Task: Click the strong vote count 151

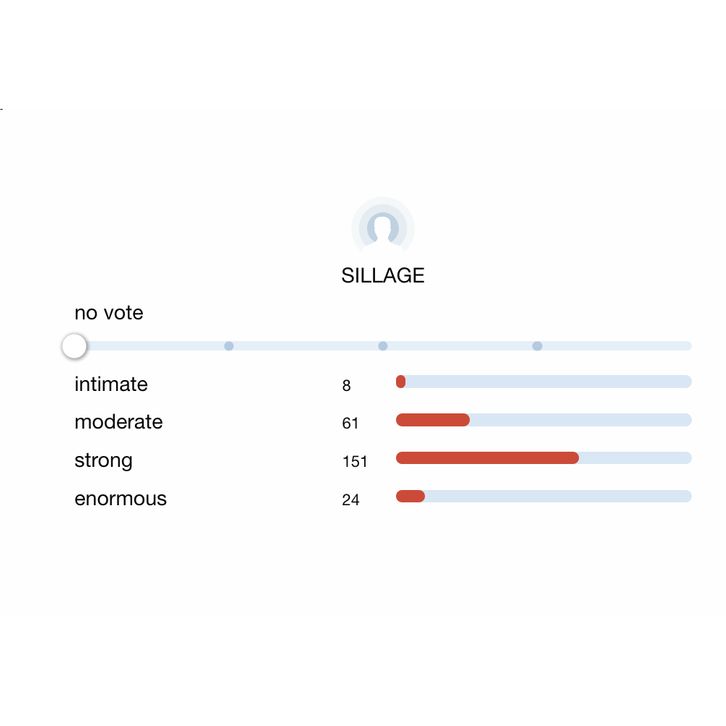Action: click(x=355, y=462)
